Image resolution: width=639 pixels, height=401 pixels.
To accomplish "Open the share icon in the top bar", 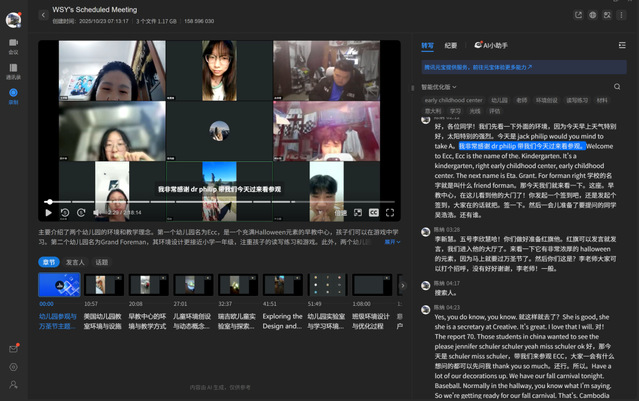I will (x=579, y=15).
